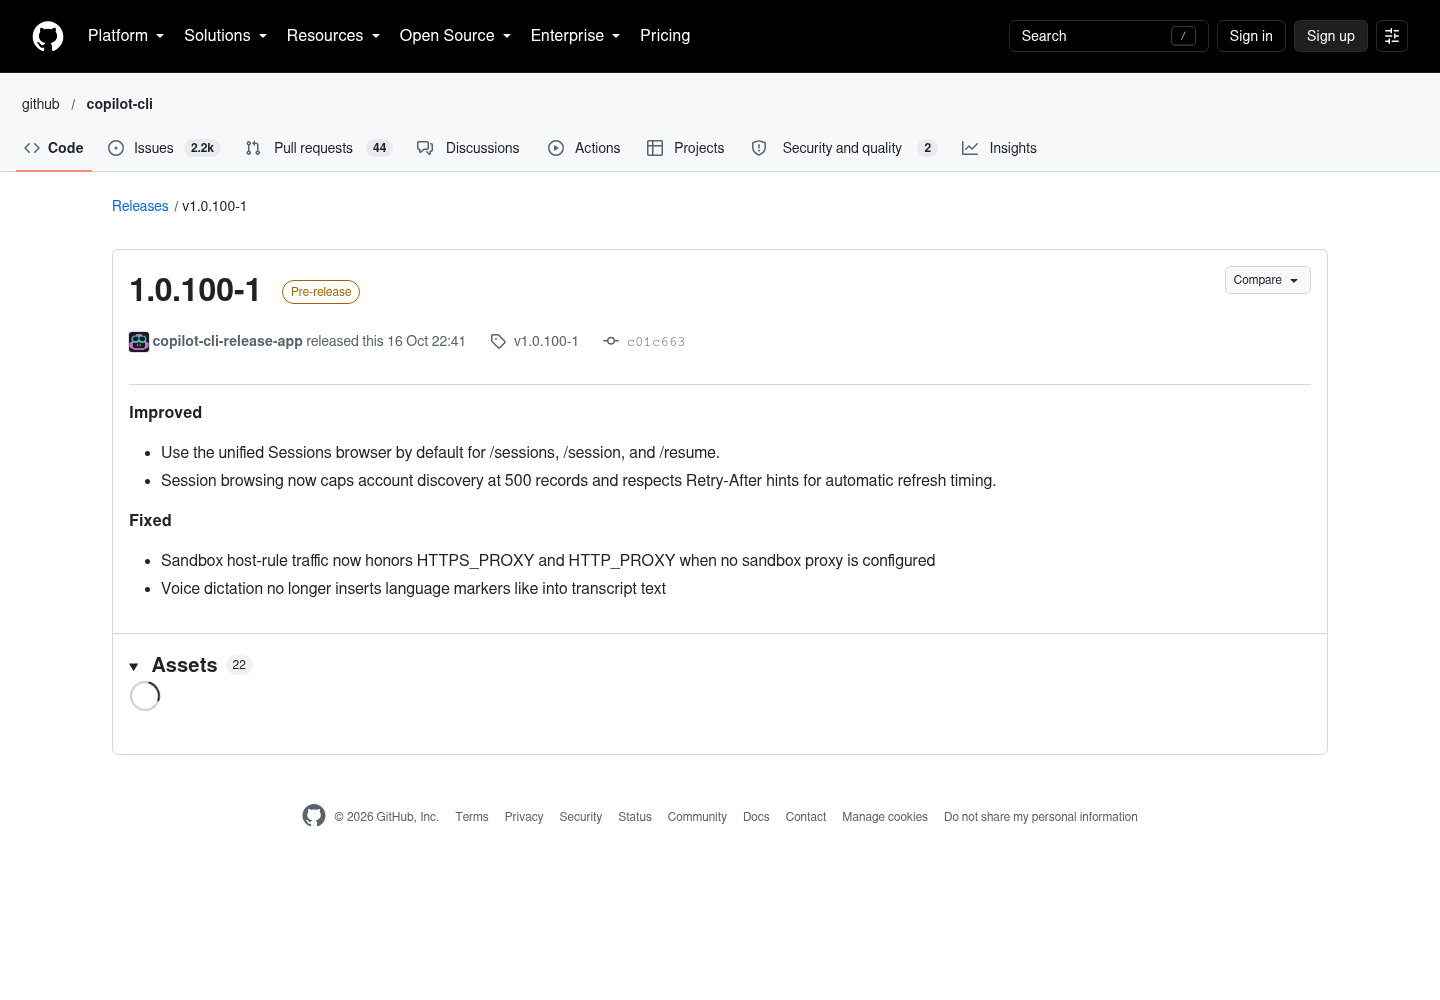Focus the Search input field
1440x1000 pixels.
[x=1108, y=36]
